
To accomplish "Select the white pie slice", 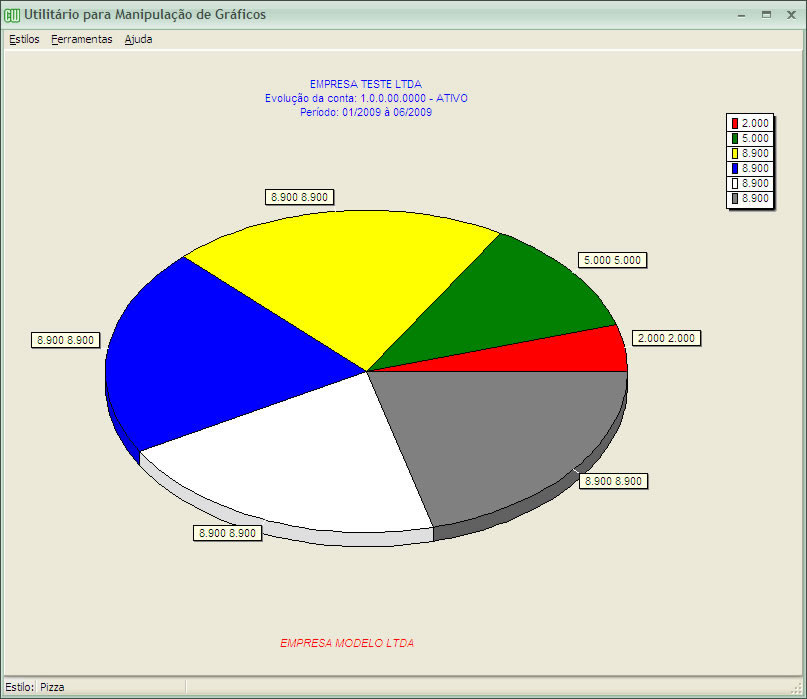I will click(309, 463).
